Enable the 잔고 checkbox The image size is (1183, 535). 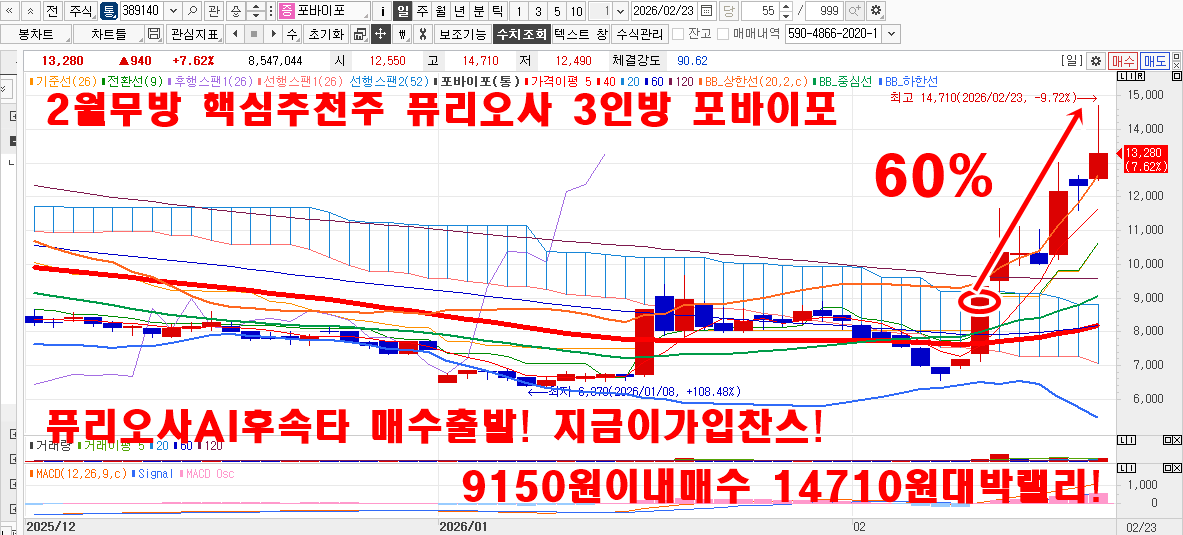[x=678, y=34]
